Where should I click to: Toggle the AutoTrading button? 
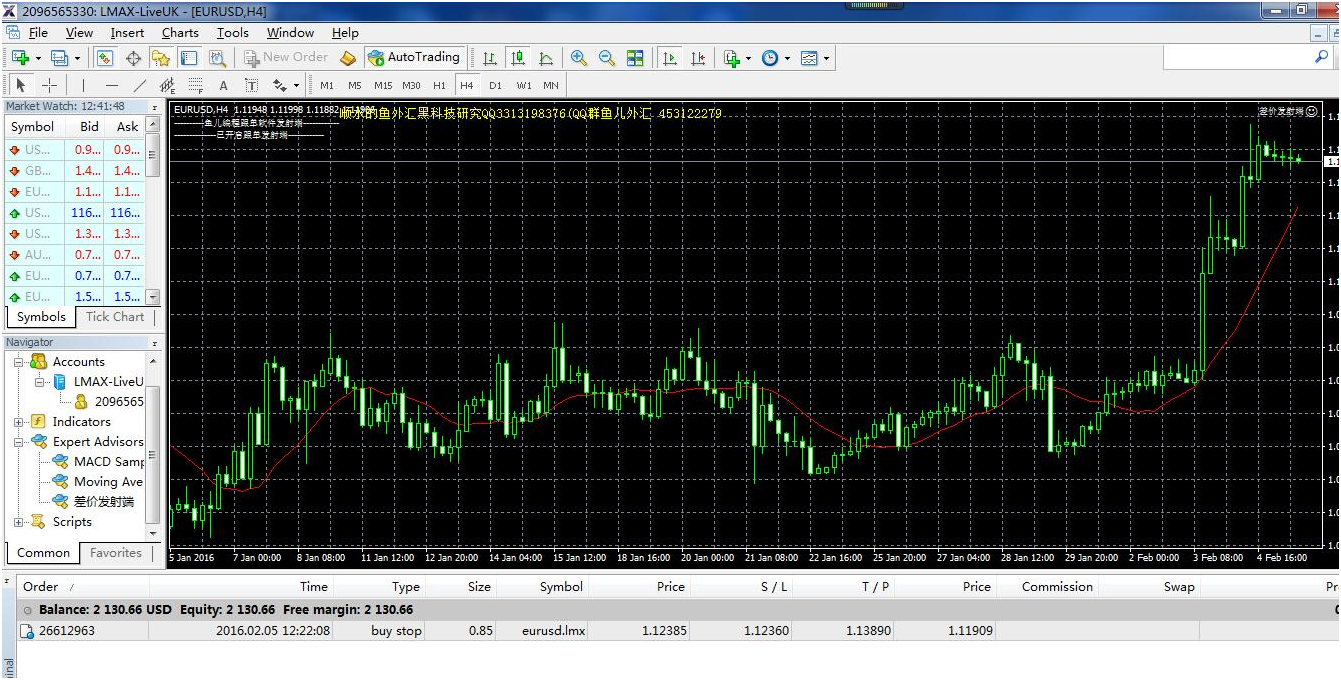(x=414, y=58)
